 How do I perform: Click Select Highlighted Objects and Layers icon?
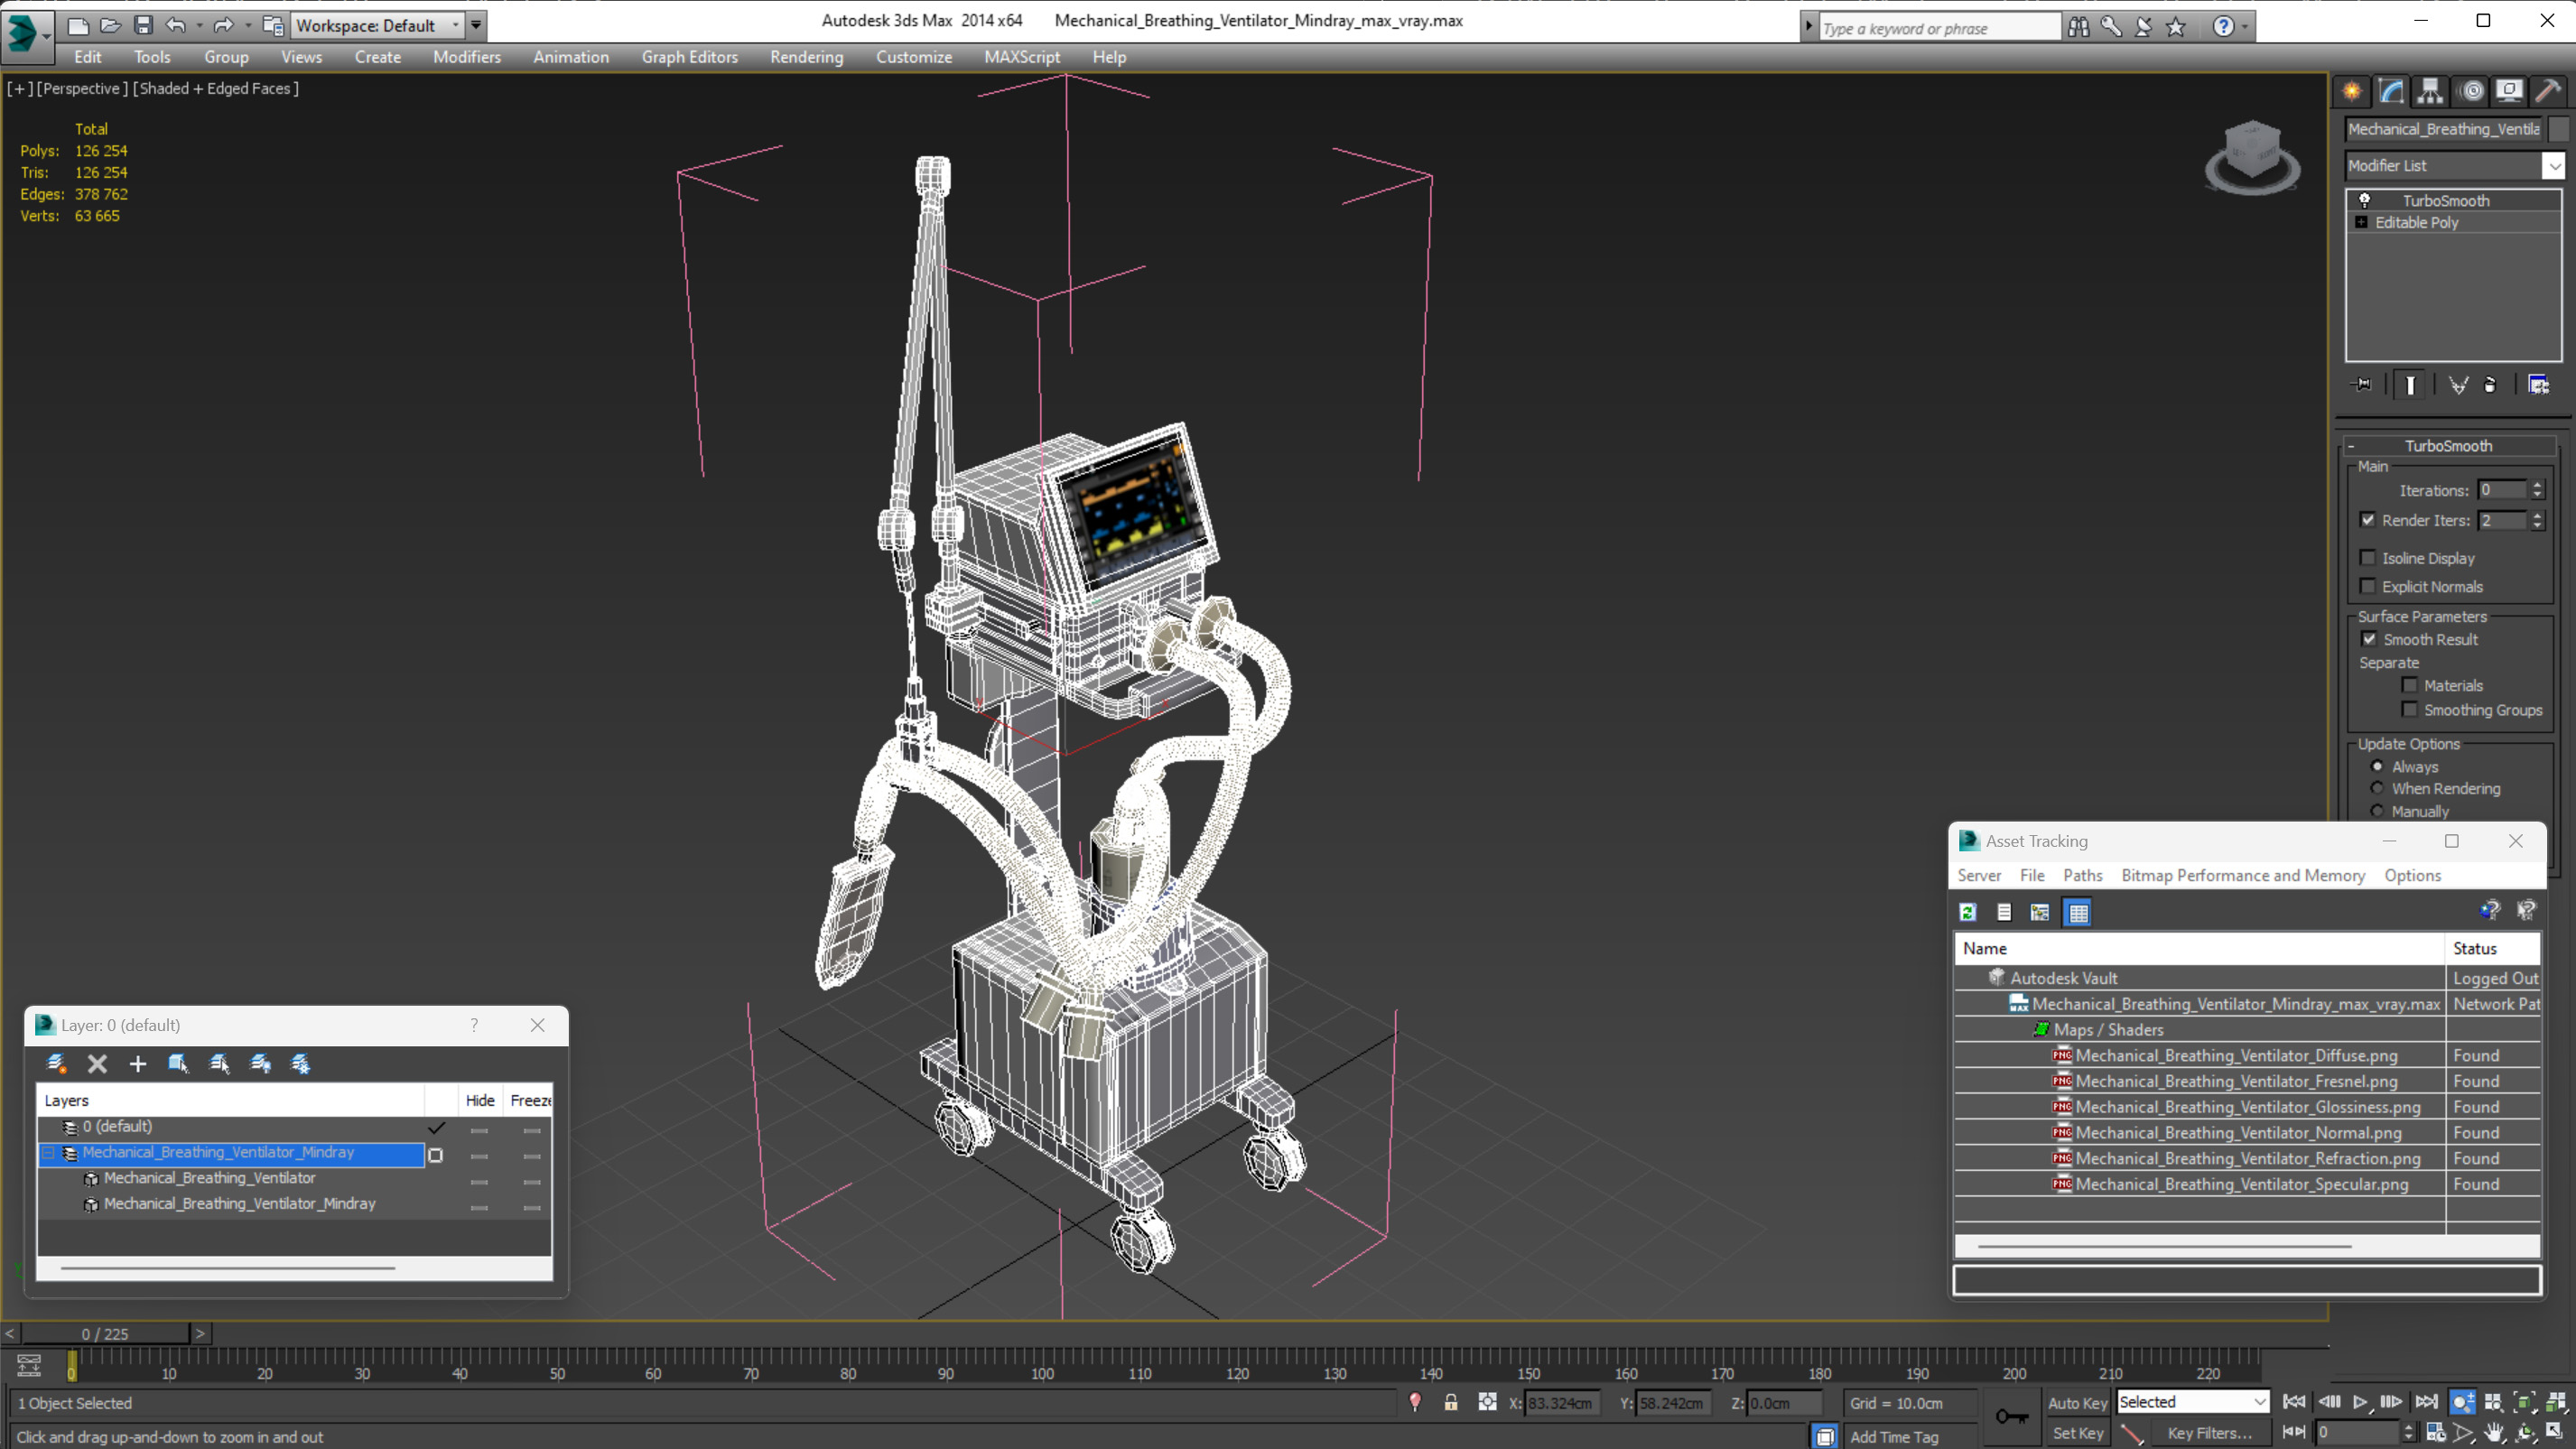[178, 1063]
